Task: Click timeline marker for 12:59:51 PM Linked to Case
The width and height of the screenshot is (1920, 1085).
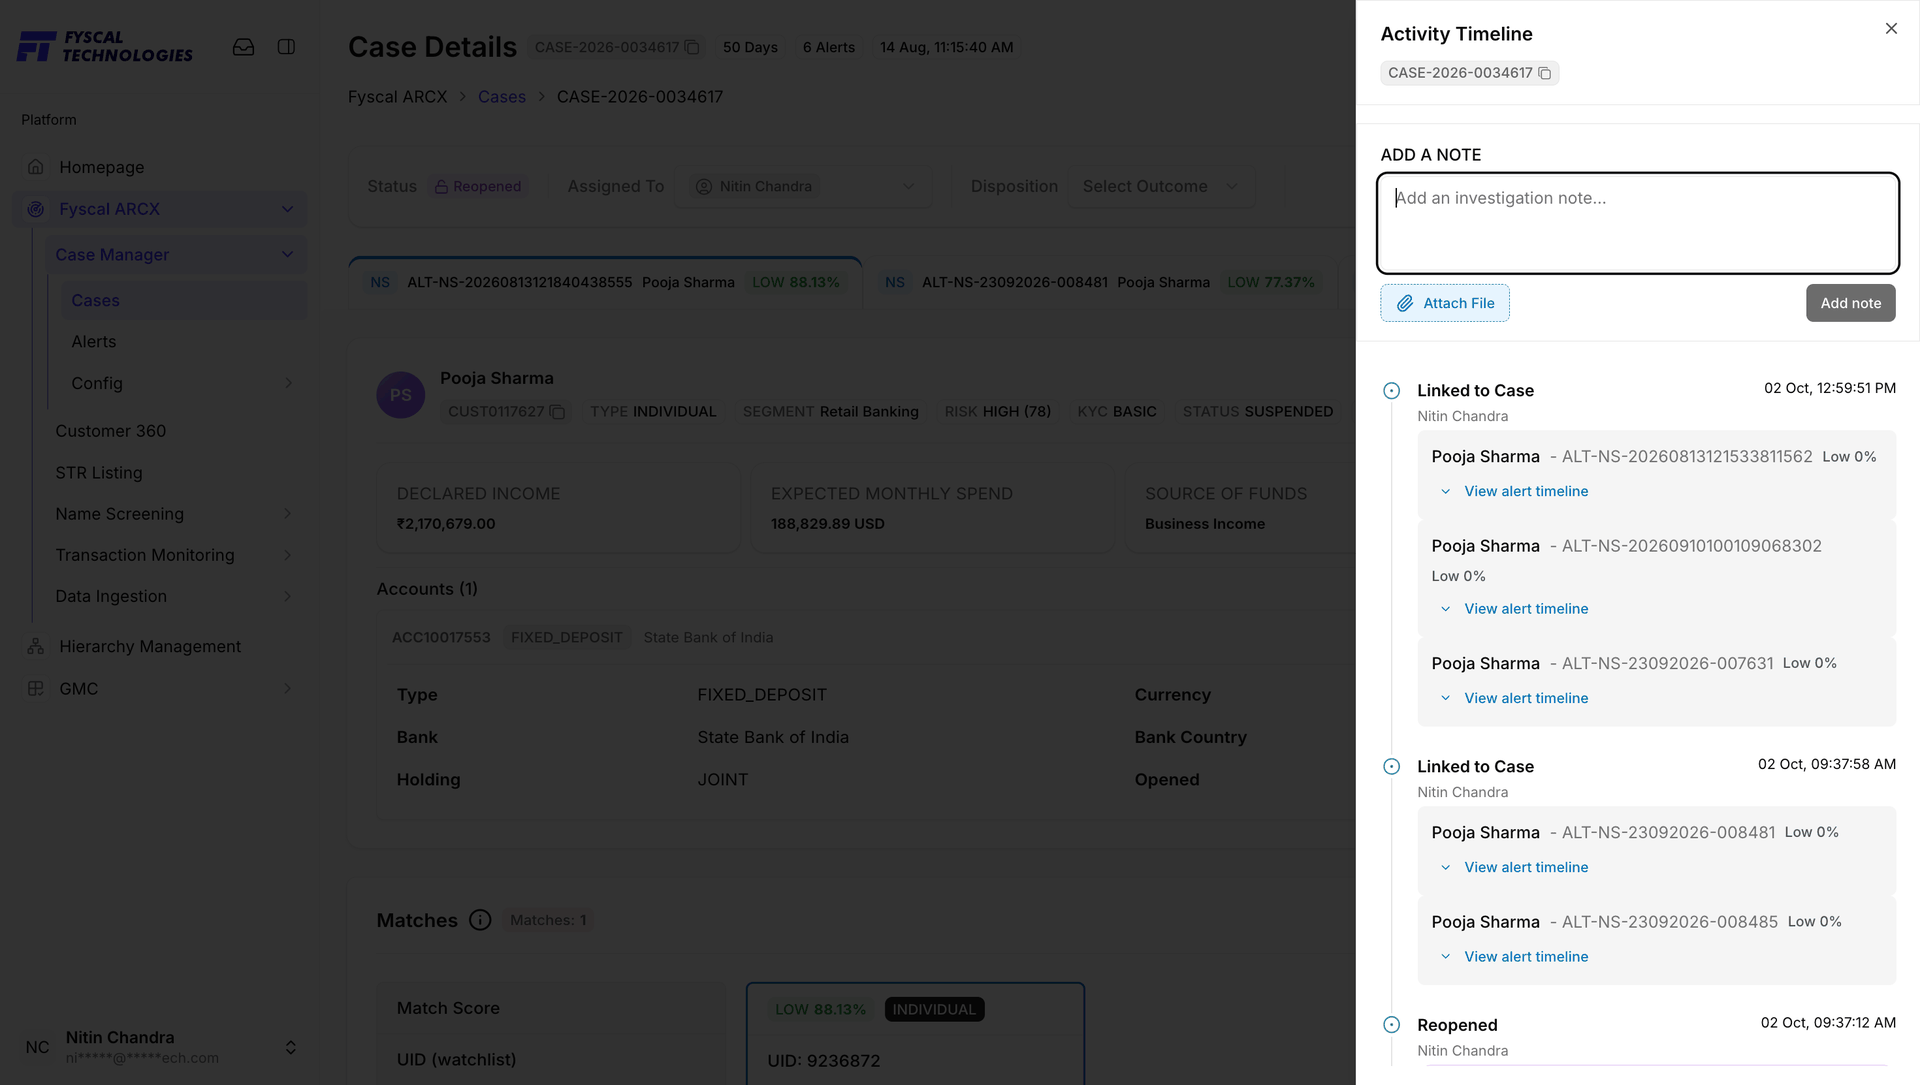Action: (x=1391, y=391)
